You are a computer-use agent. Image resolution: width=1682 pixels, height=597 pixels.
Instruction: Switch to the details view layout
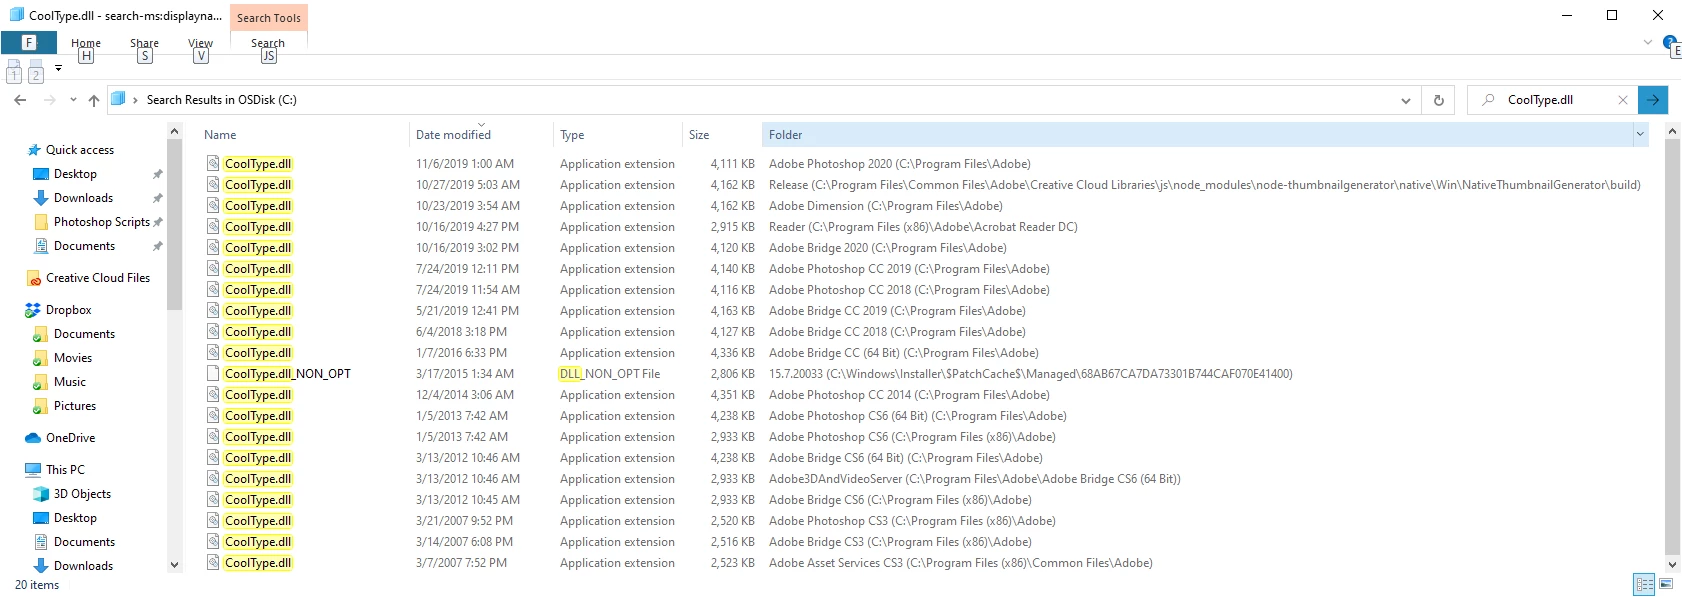[1645, 585]
